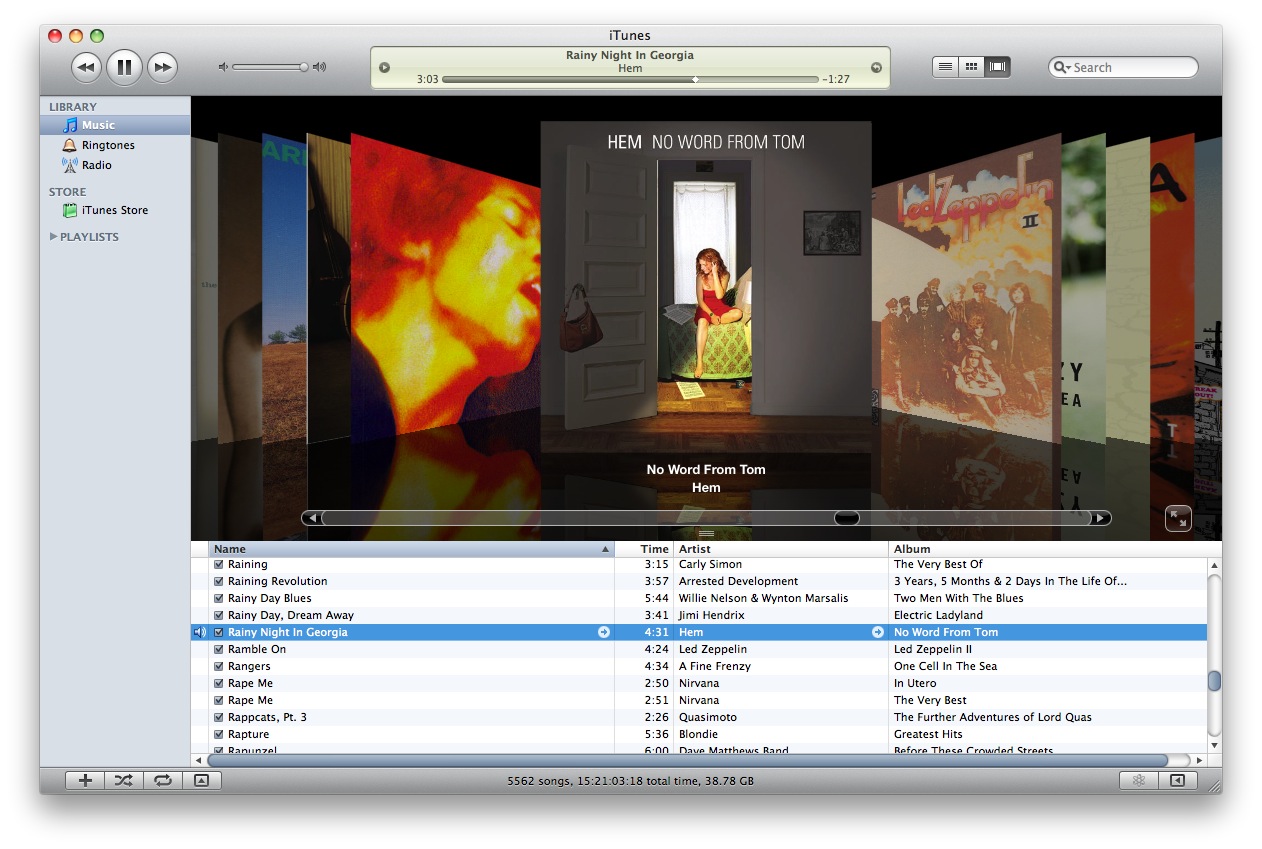Switch to list view

(945, 67)
